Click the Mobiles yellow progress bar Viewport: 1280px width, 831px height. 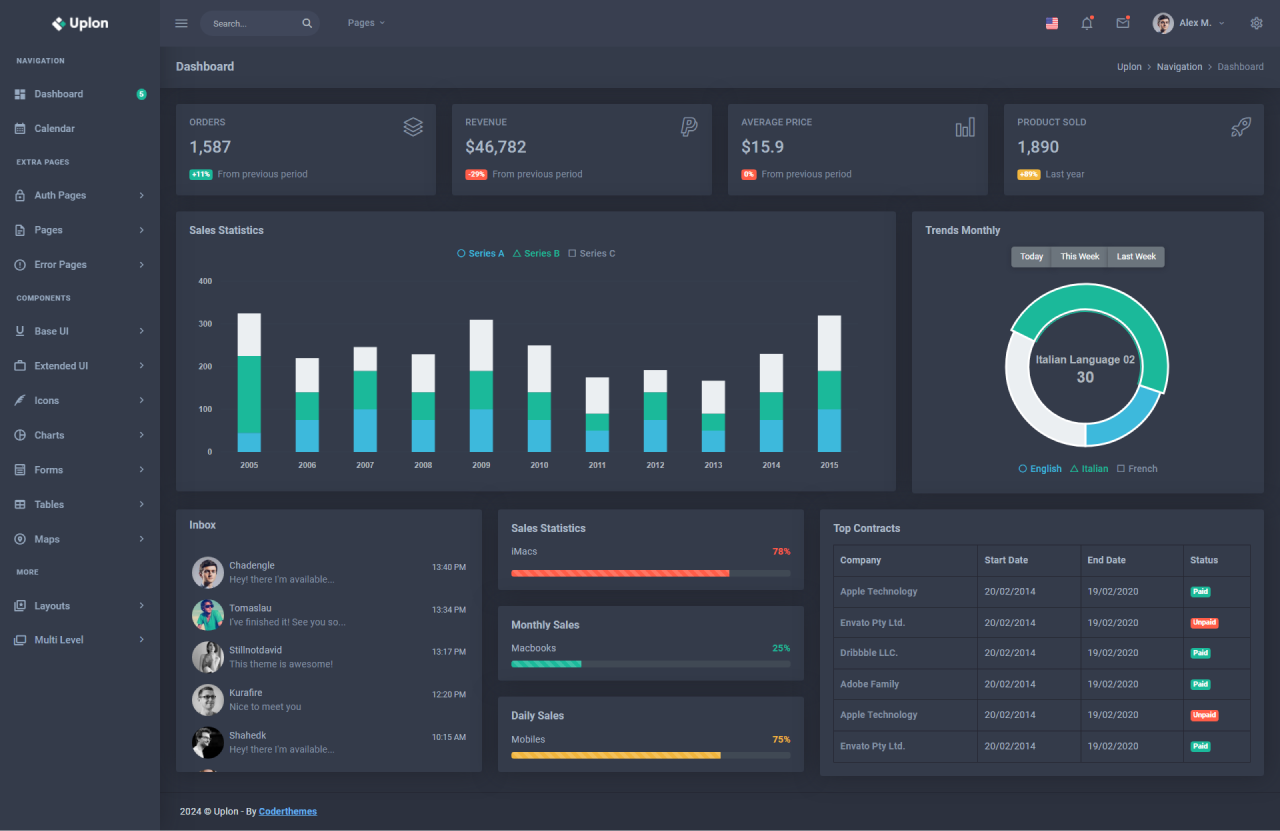pos(616,755)
